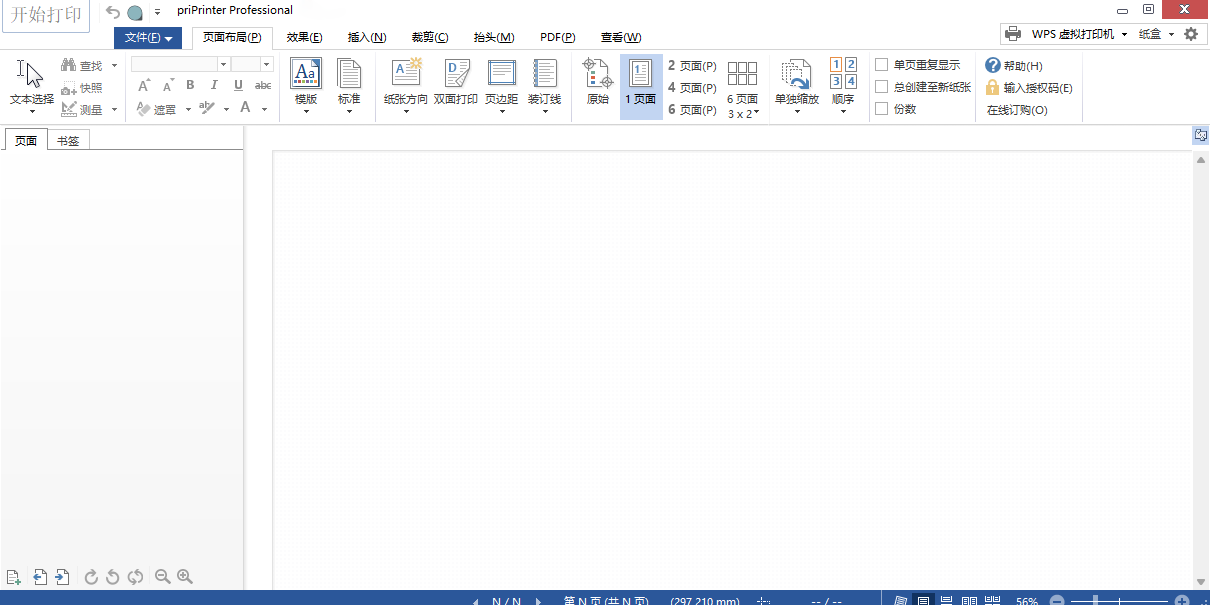Click the add blank page icon
Screen dimensions: 1210x605
14,577
